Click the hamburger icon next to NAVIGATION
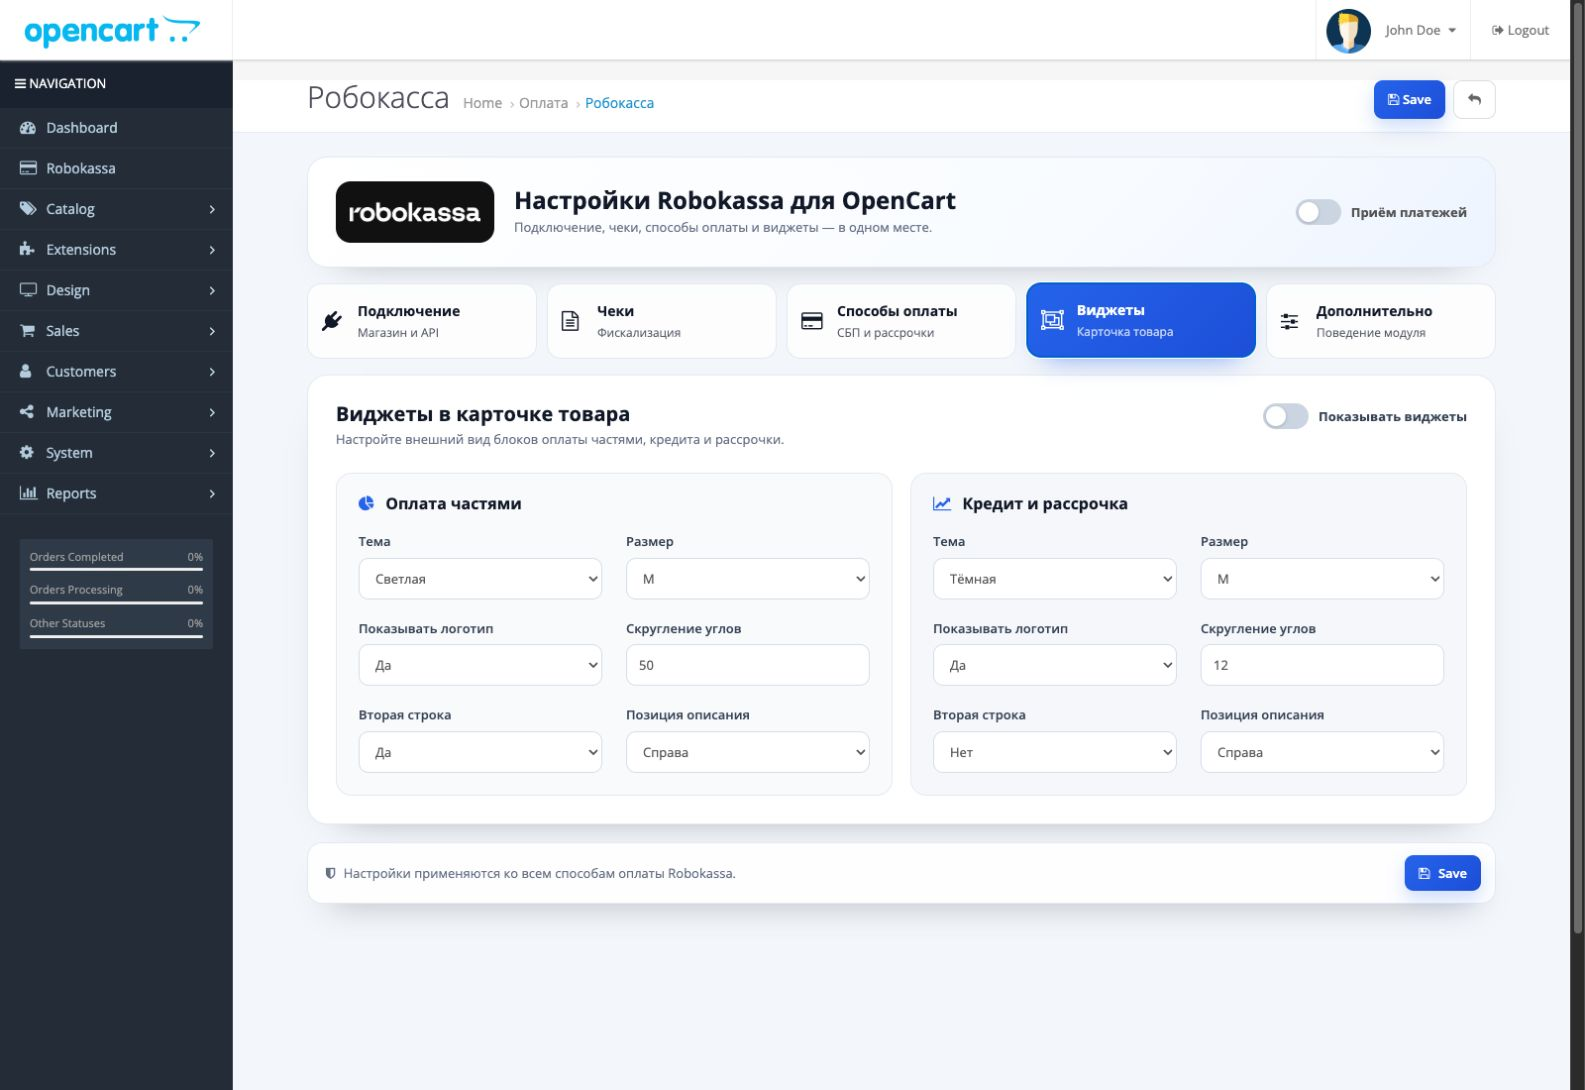The width and height of the screenshot is (1585, 1090). tap(20, 84)
